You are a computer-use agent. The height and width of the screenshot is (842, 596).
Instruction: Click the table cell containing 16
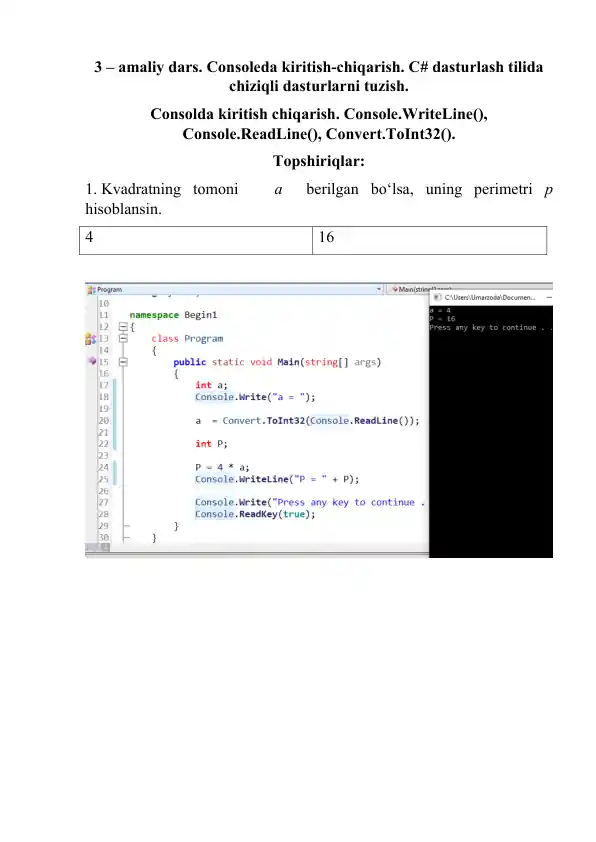pyautogui.click(x=430, y=240)
